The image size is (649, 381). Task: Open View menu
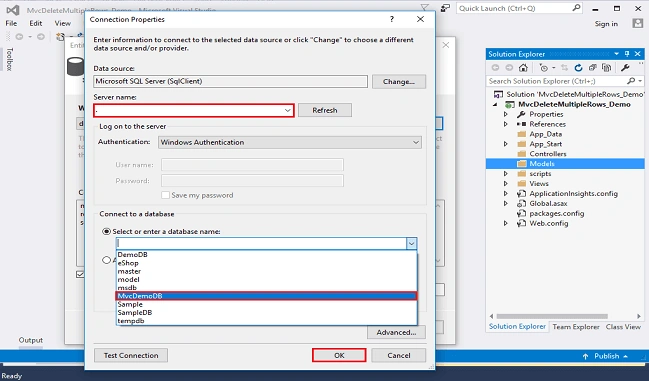[x=62, y=23]
